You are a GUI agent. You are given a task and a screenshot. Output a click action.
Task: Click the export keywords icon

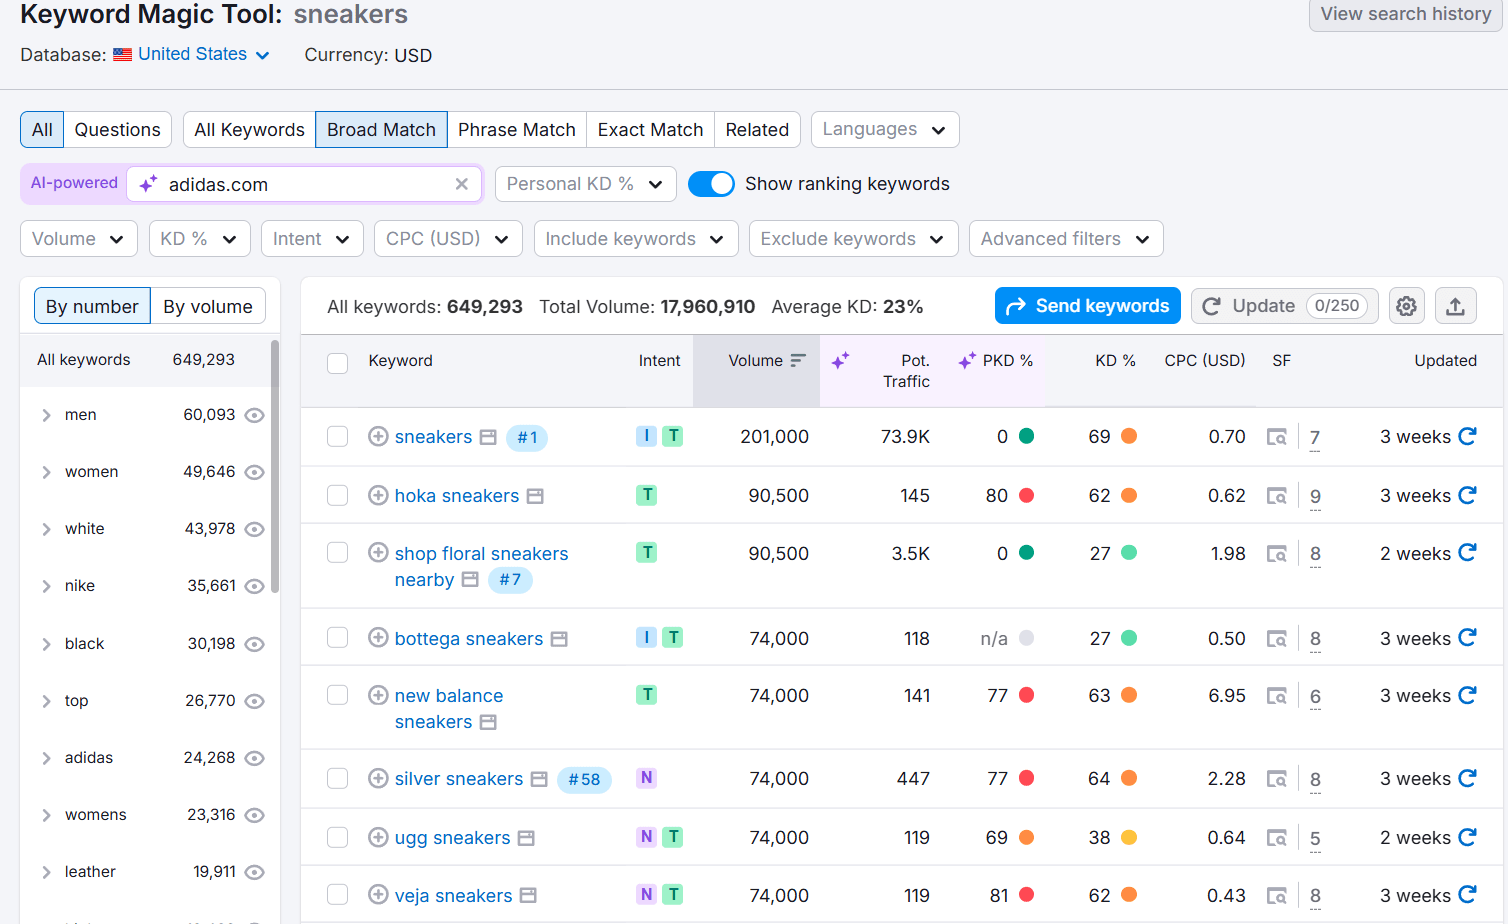tap(1456, 305)
